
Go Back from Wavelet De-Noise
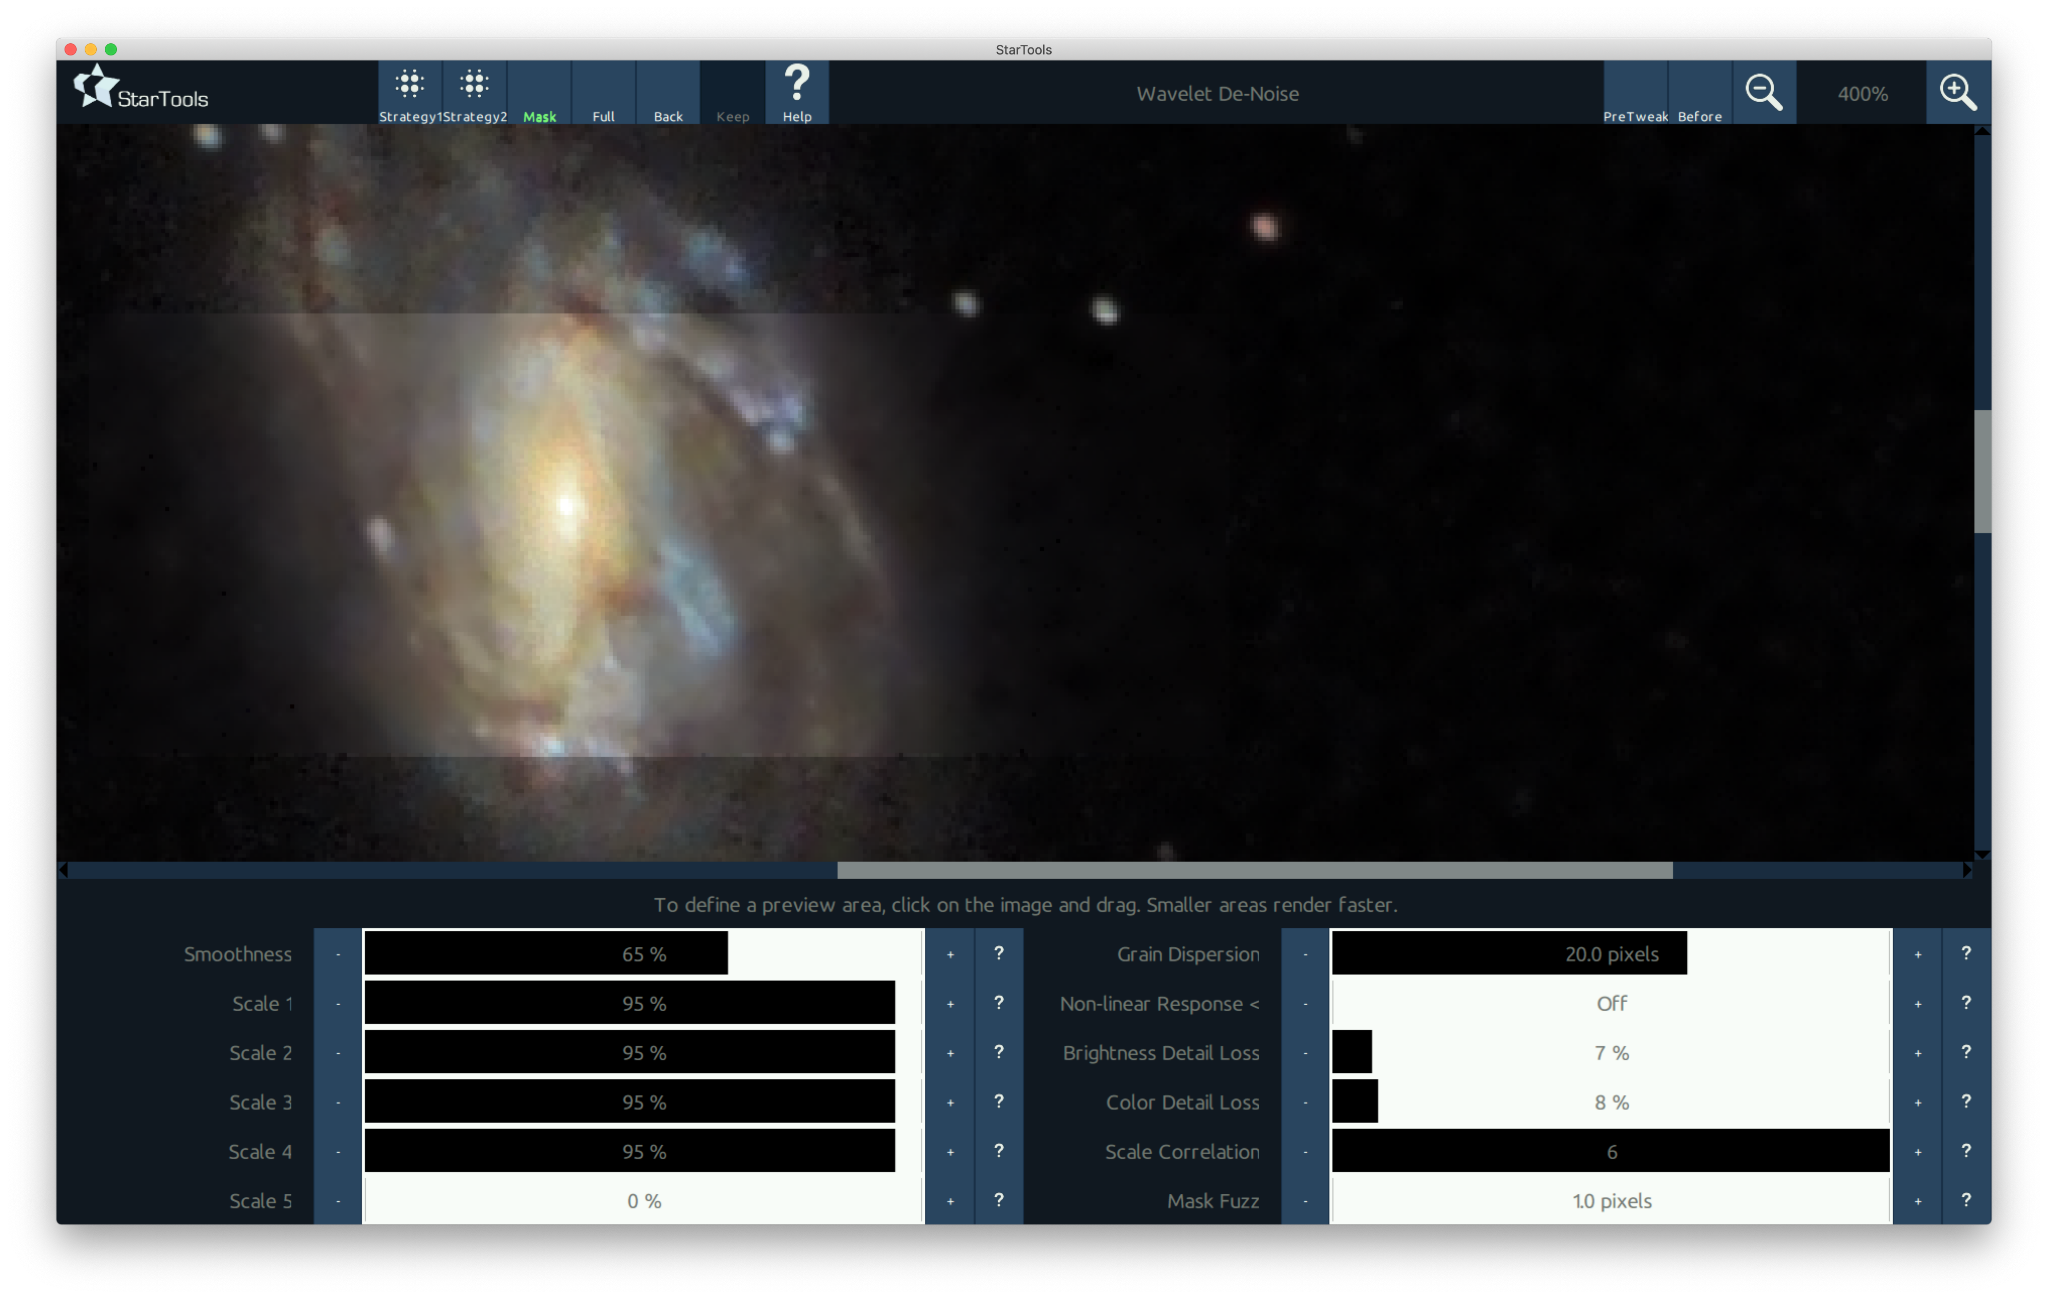[668, 93]
